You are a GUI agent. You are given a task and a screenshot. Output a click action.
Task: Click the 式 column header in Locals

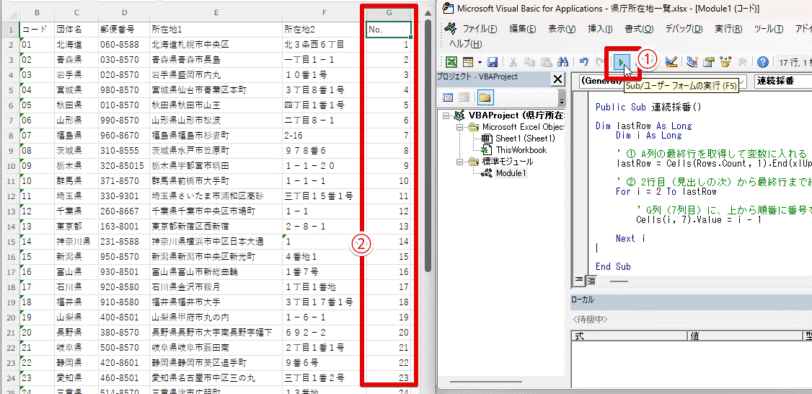[629, 337]
